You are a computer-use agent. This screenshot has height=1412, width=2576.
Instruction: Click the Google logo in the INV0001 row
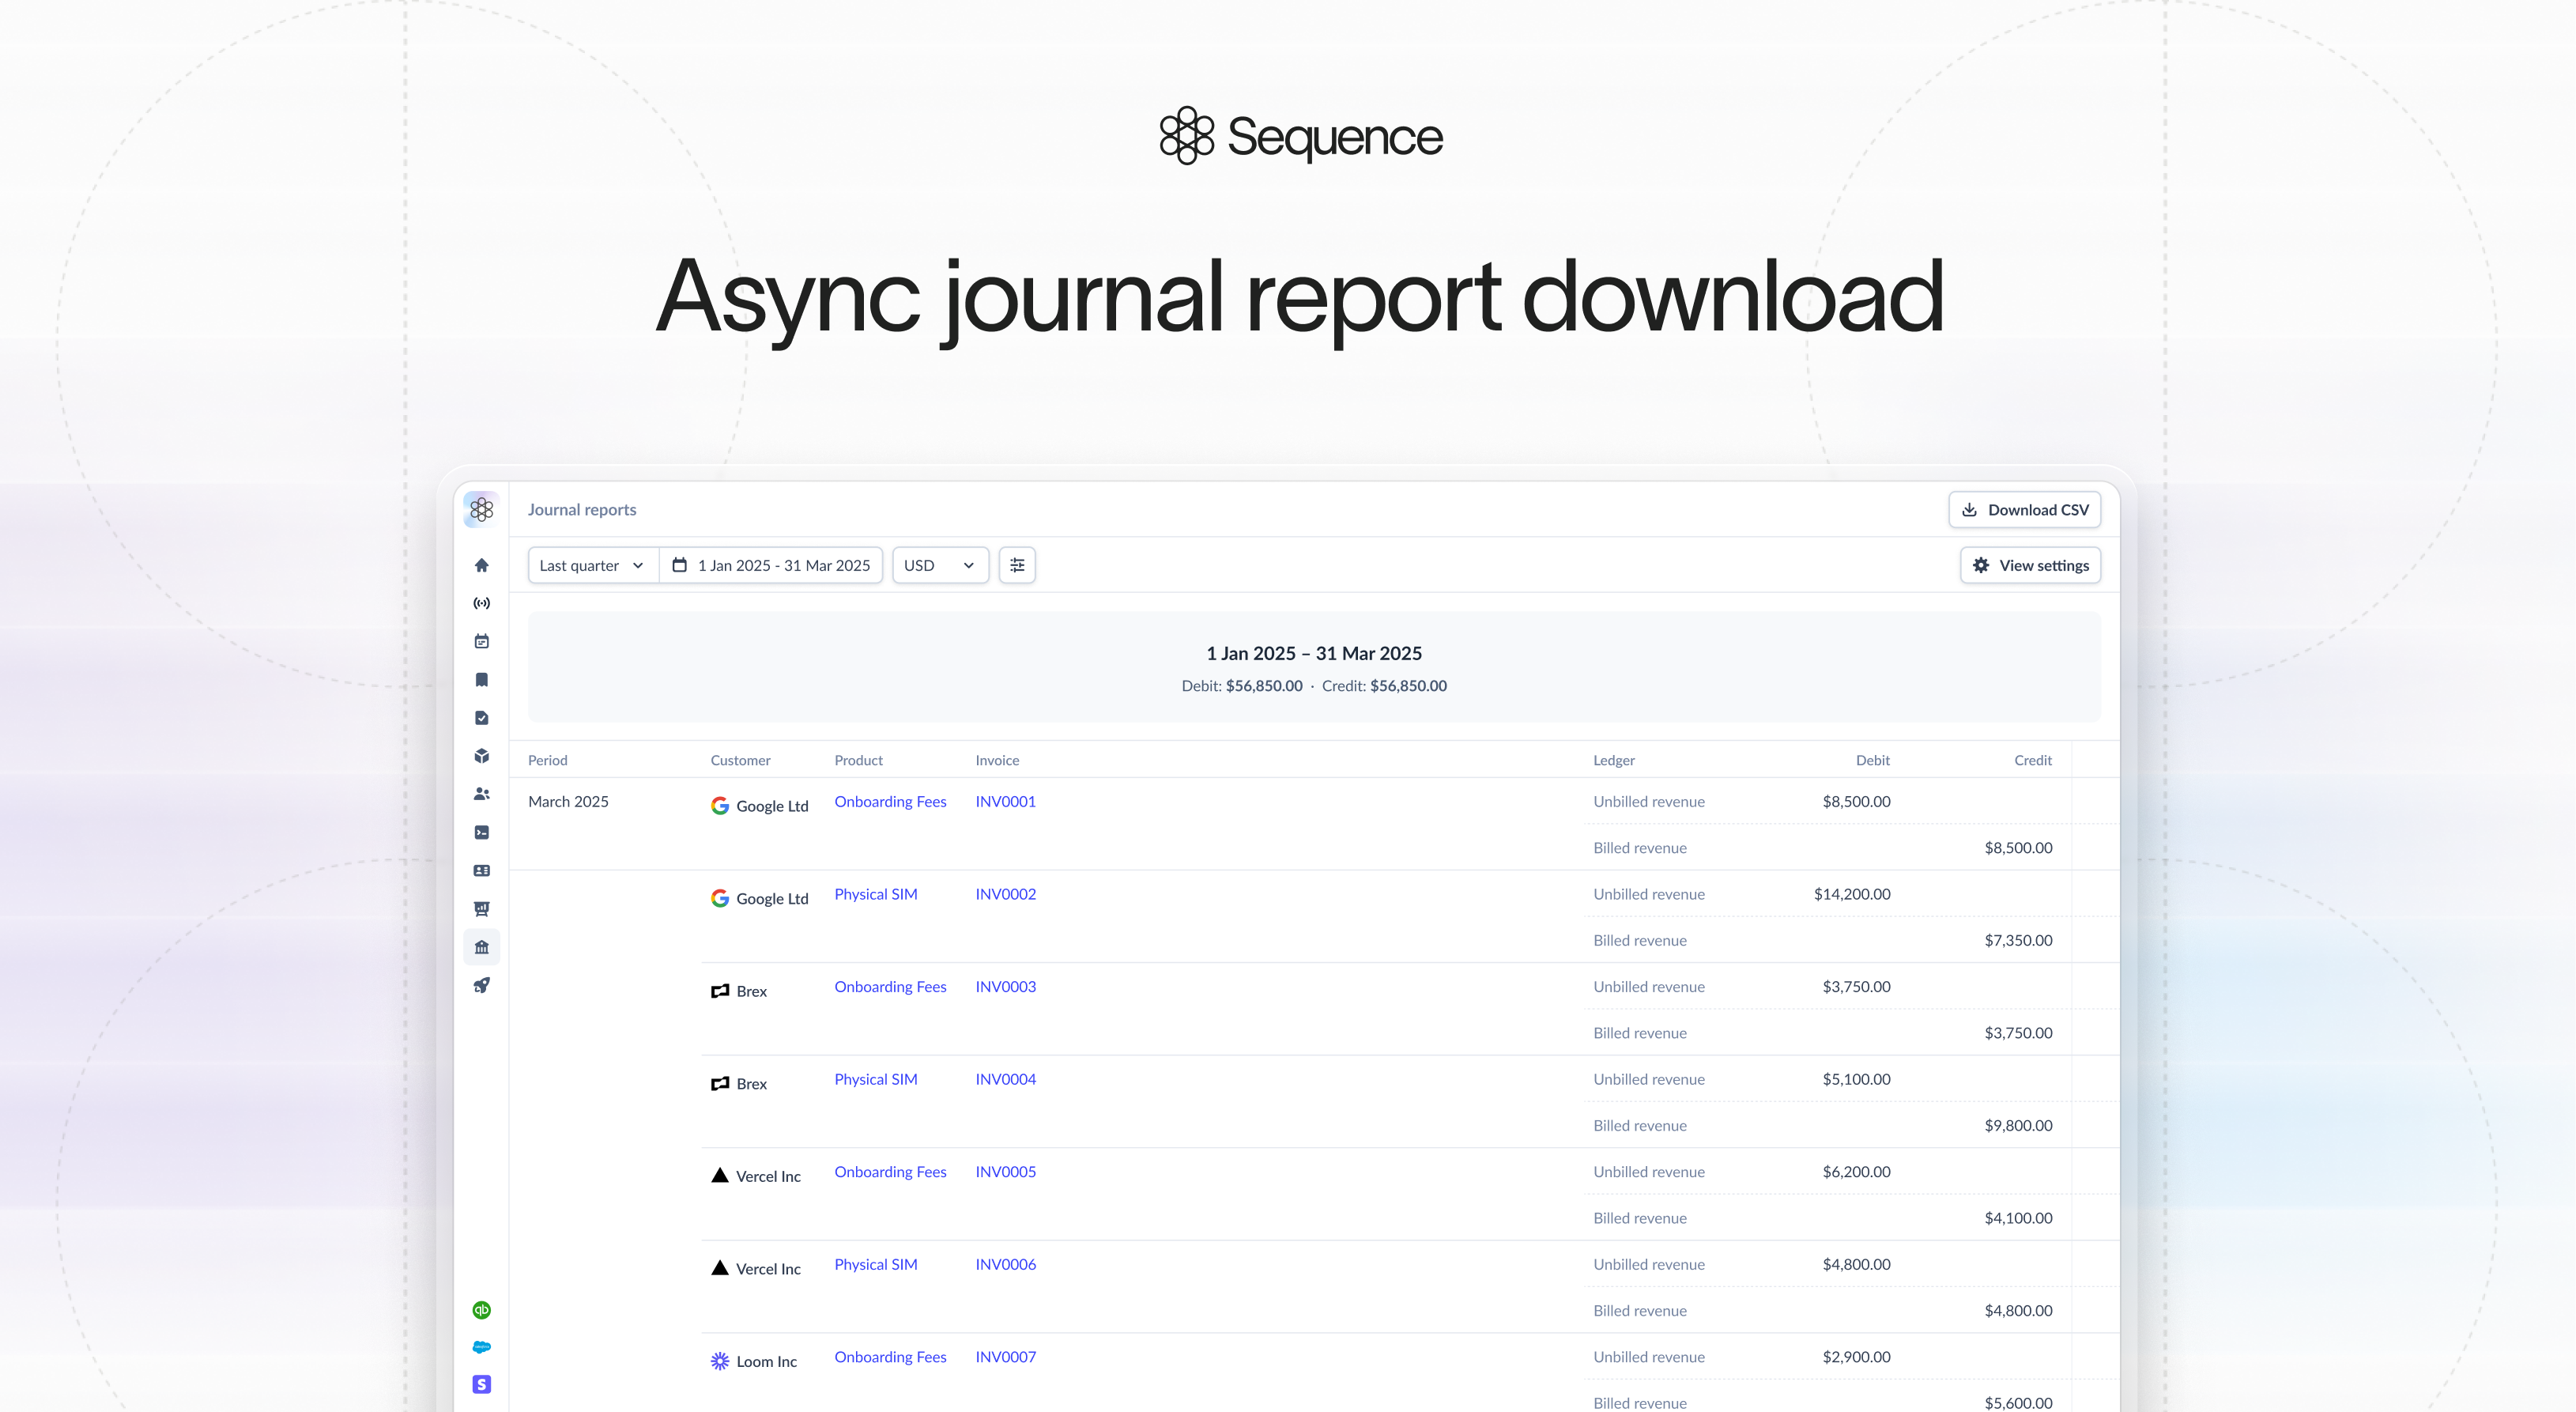point(720,805)
